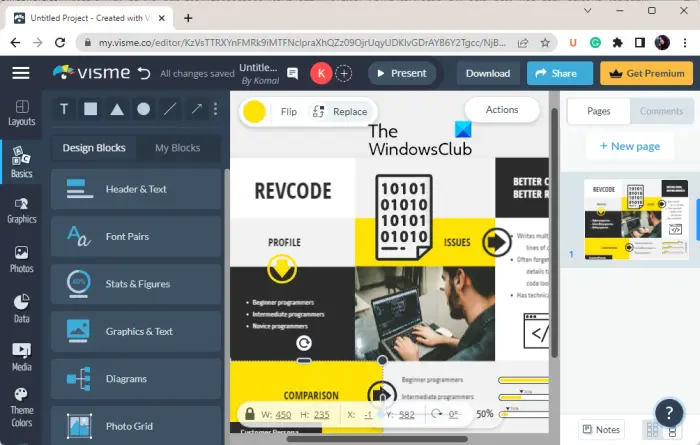Toggle the aspect ratio lock
Viewport: 700px width, 445px height.
(x=250, y=414)
